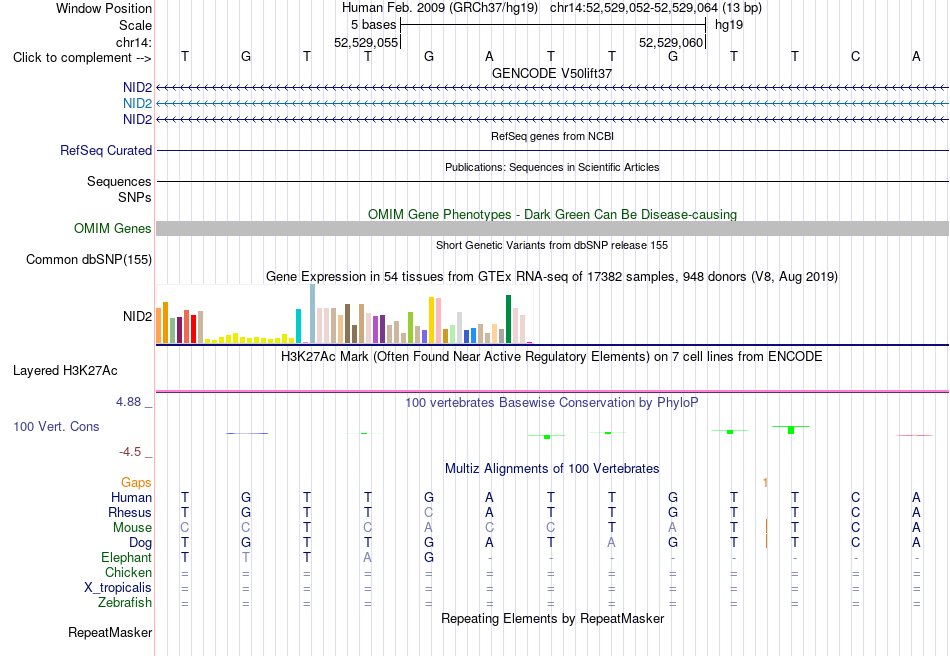950x656 pixels.
Task: Click the G base in the Elephant row
Action: click(x=429, y=557)
